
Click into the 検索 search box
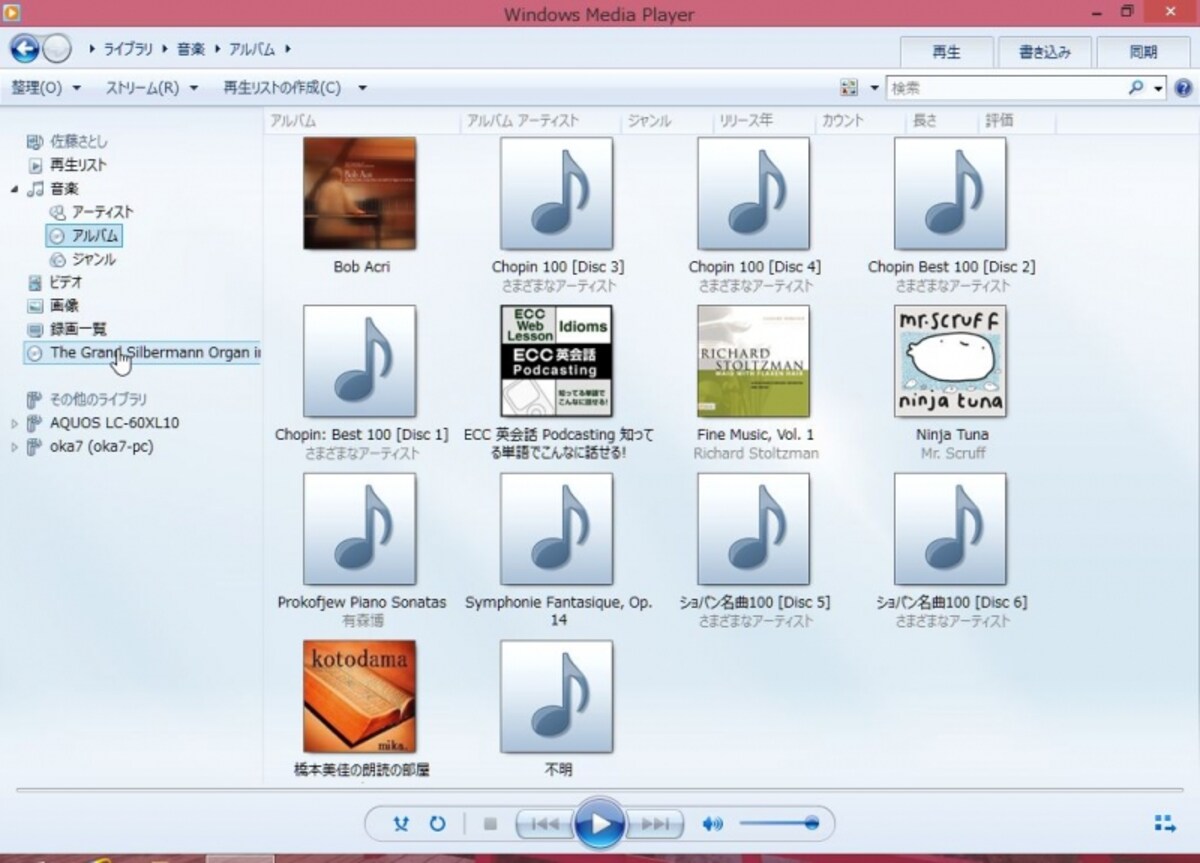point(1006,88)
